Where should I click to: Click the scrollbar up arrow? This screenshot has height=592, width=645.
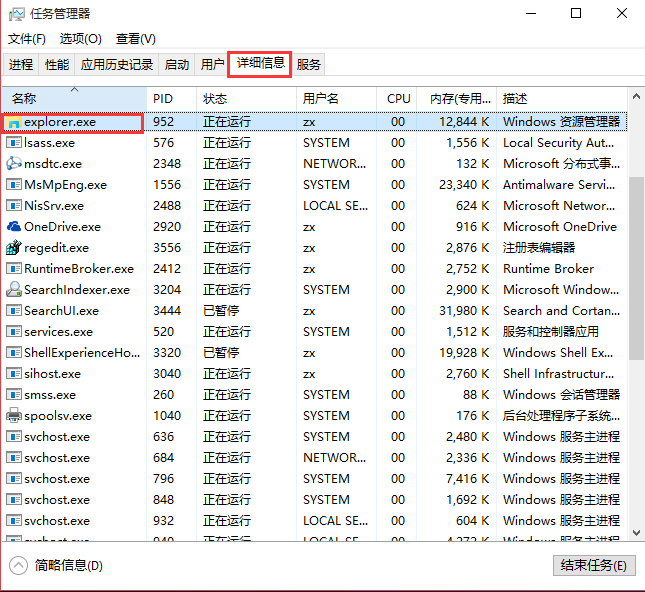click(636, 97)
